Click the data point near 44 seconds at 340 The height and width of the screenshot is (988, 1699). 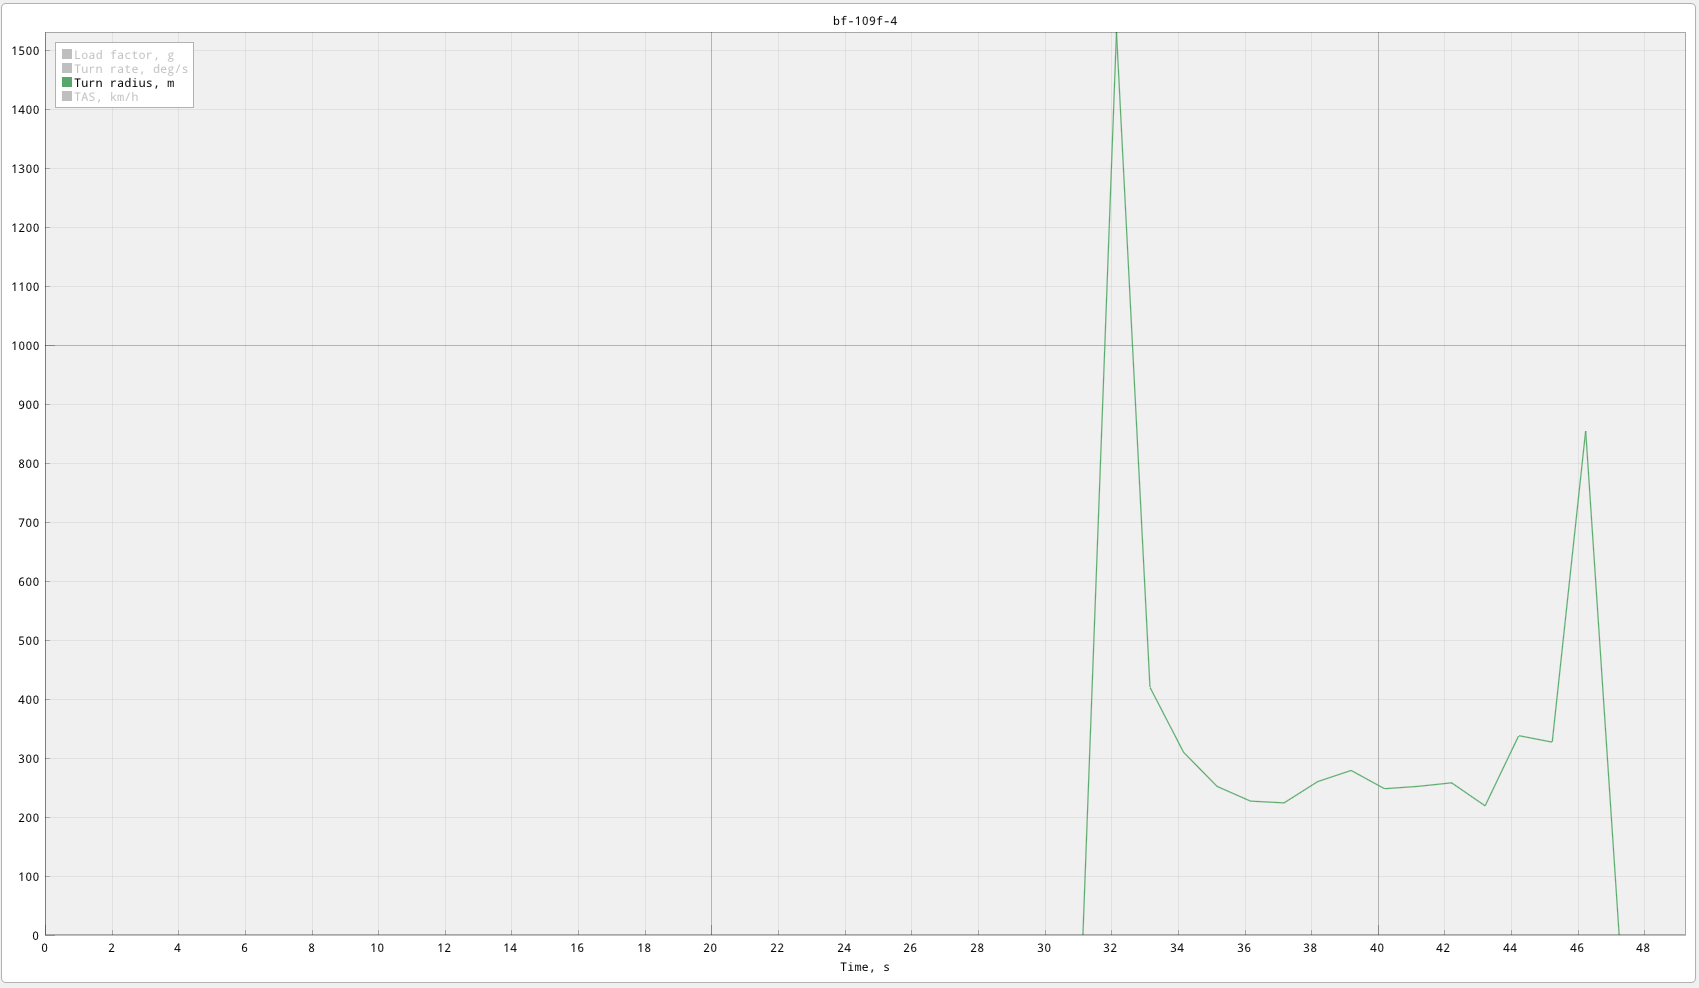1518,736
